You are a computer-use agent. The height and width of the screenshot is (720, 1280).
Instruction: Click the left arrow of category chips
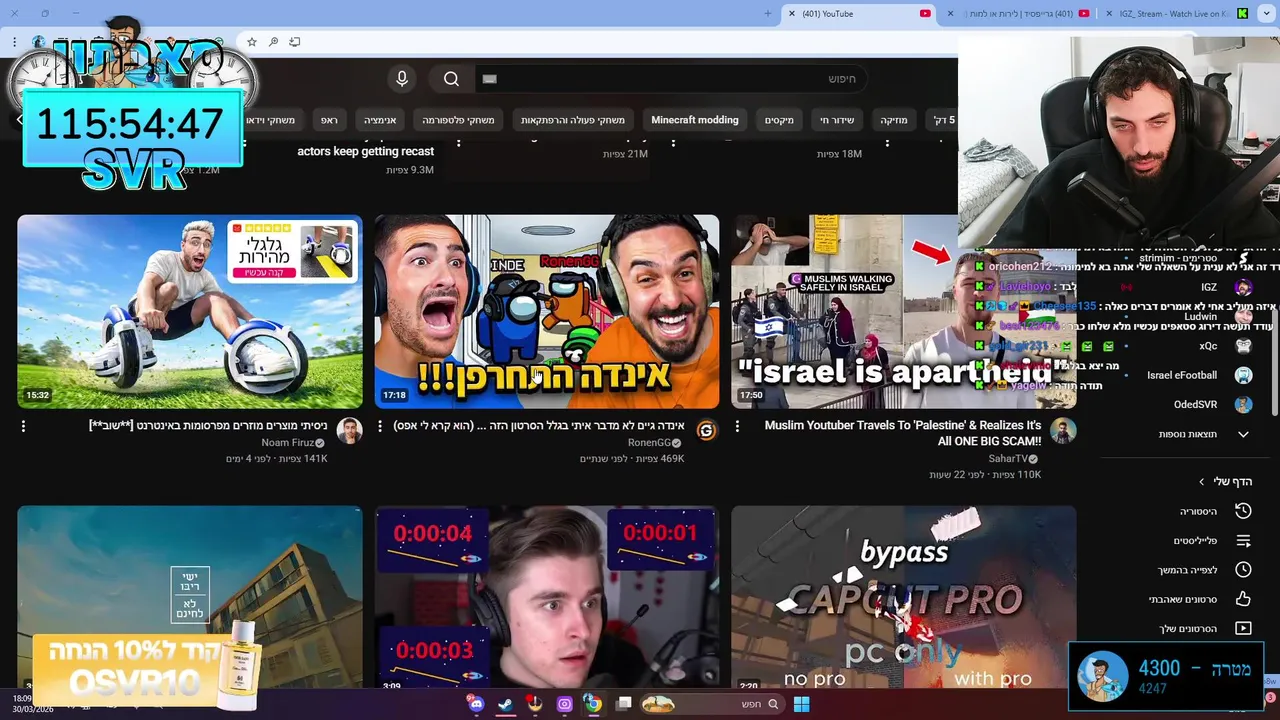pos(19,120)
